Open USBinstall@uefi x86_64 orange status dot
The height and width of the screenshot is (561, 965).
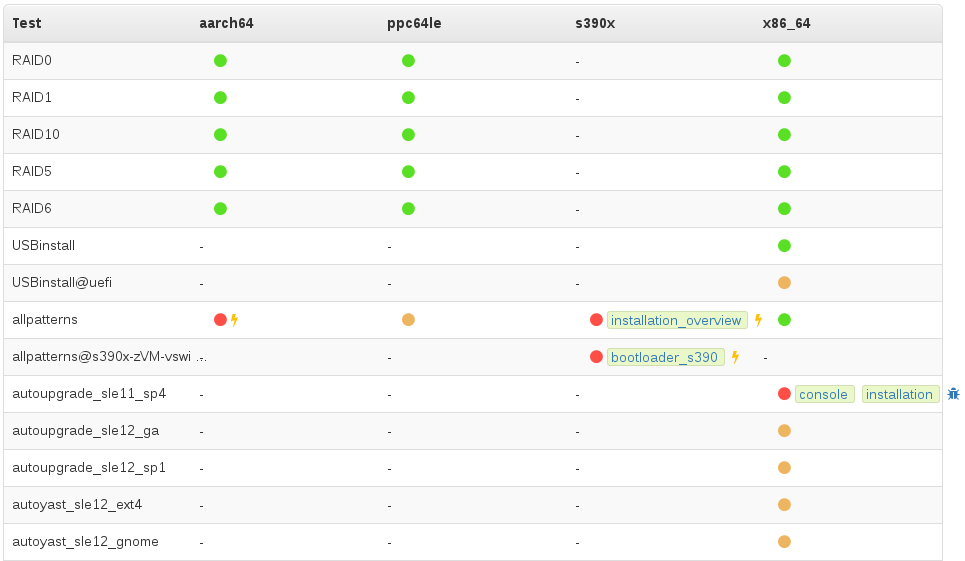coord(784,283)
